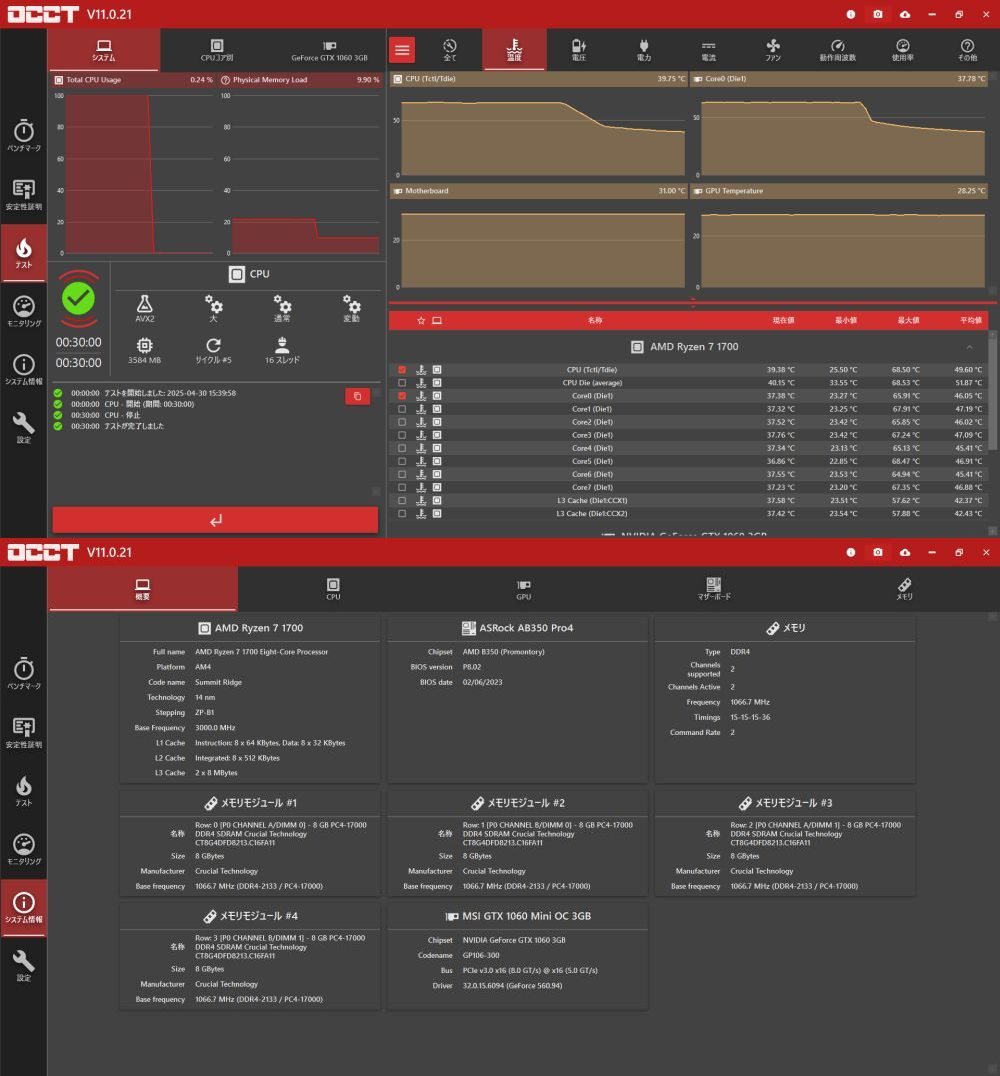1000x1076 pixels.
Task: Copy the test log with red copy icon
Action: (x=357, y=396)
